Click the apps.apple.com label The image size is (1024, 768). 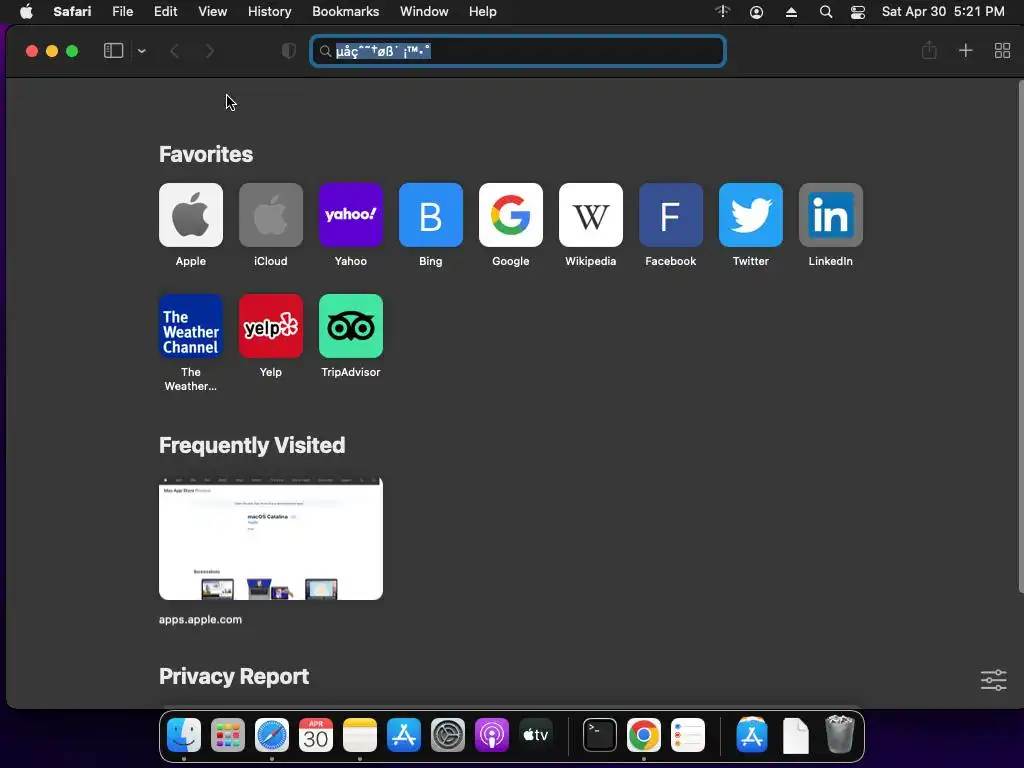pyautogui.click(x=200, y=620)
